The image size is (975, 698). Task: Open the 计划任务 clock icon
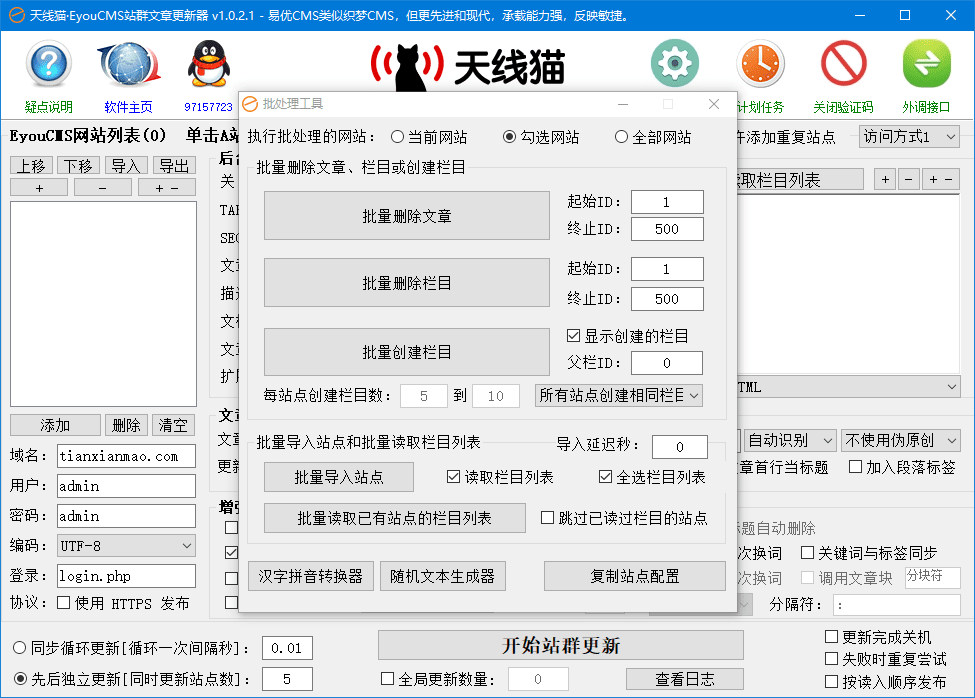pos(760,63)
